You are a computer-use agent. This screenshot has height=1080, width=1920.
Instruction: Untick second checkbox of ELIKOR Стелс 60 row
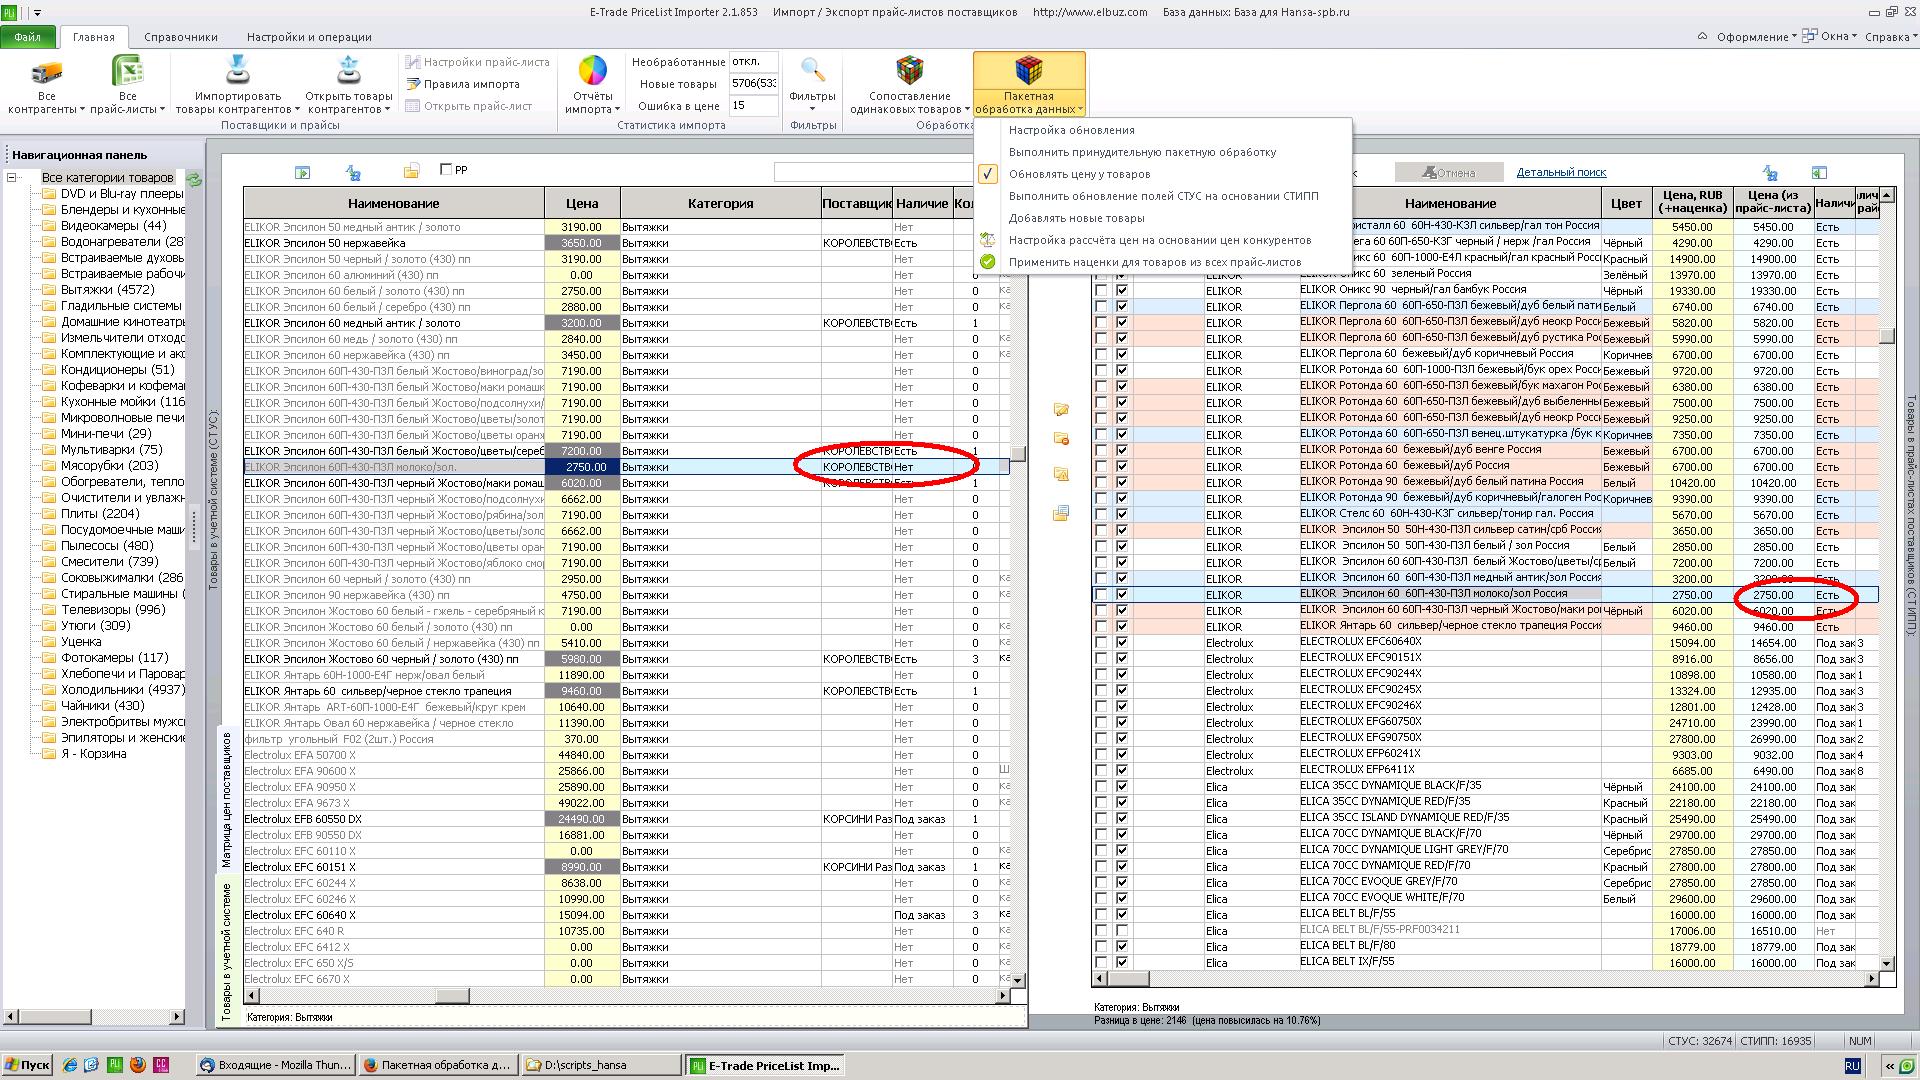1122,515
